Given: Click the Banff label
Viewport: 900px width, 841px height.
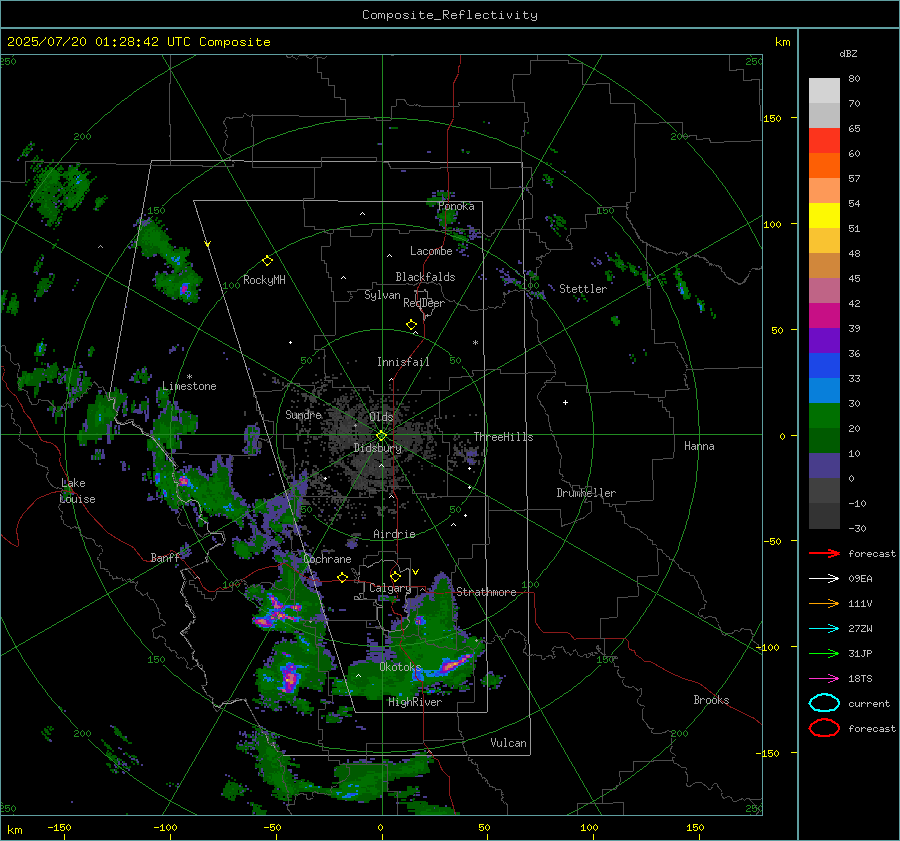Looking at the screenshot, I should pyautogui.click(x=165, y=558).
